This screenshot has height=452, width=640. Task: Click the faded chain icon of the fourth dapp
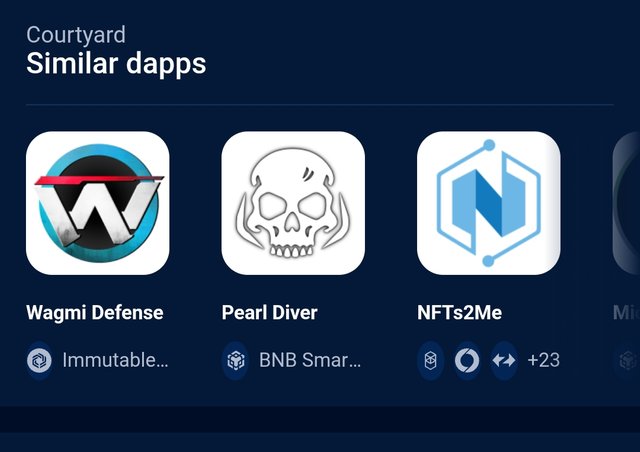[x=627, y=360]
